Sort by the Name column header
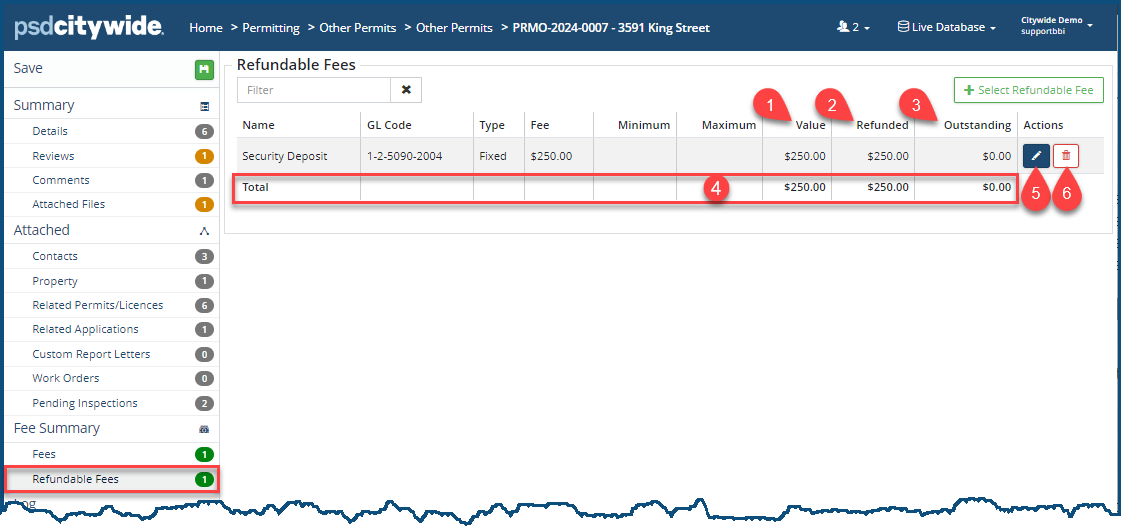This screenshot has width=1121, height=531. [x=258, y=125]
